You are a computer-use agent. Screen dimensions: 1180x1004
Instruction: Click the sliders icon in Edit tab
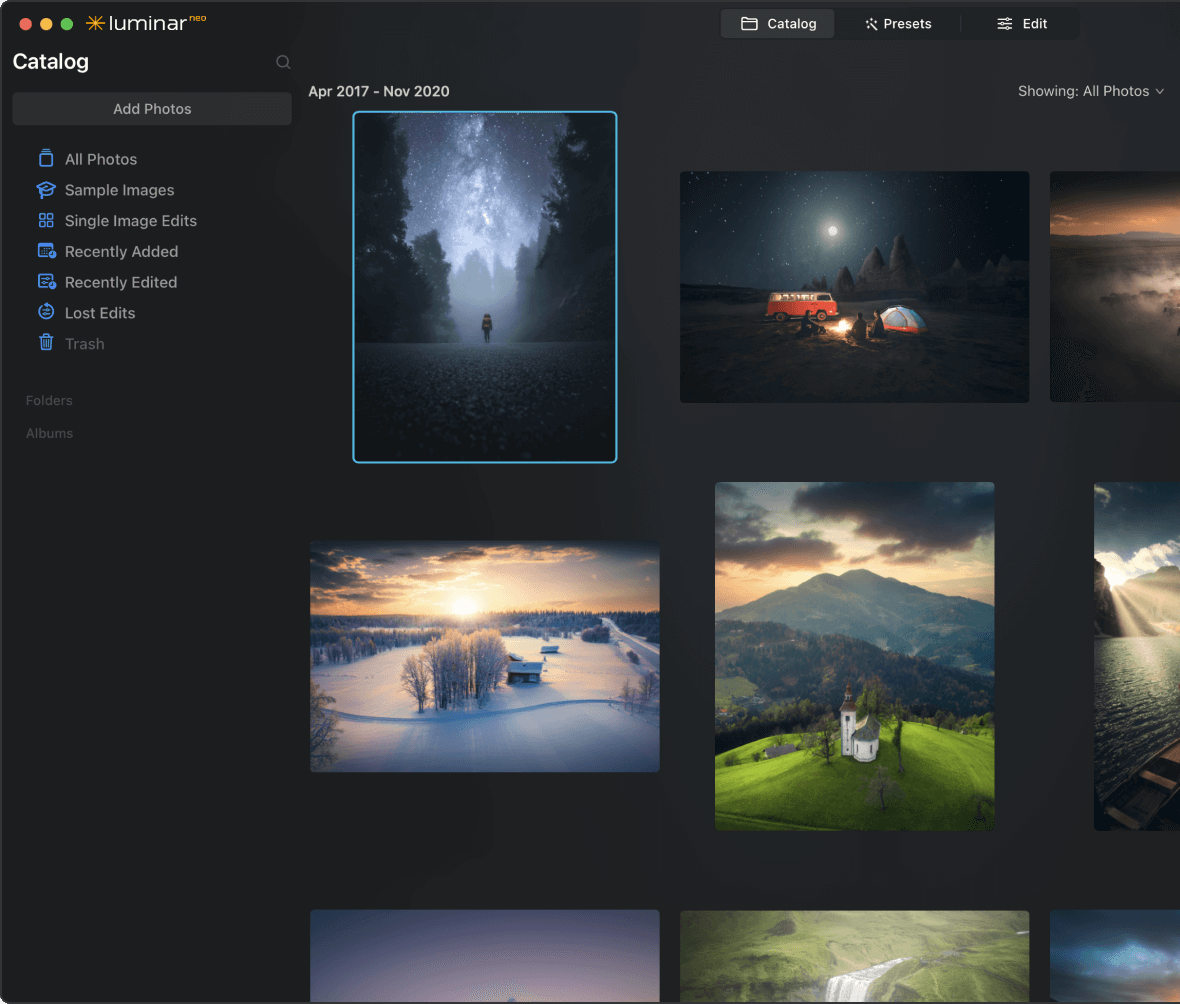click(x=1005, y=24)
